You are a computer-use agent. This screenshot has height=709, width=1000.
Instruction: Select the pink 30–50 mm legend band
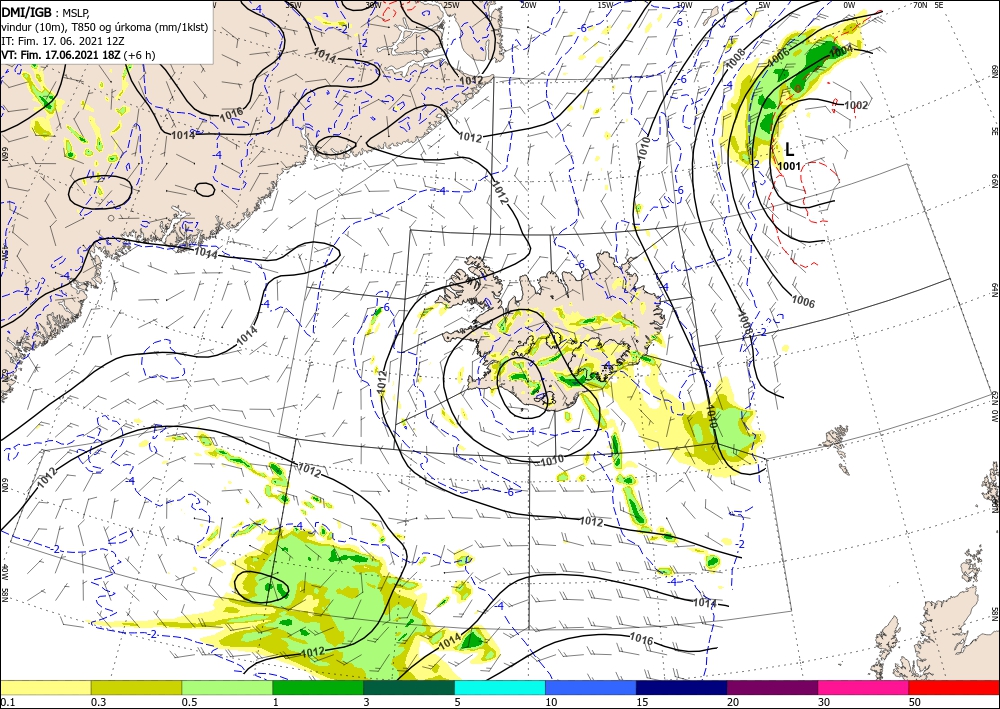click(864, 687)
